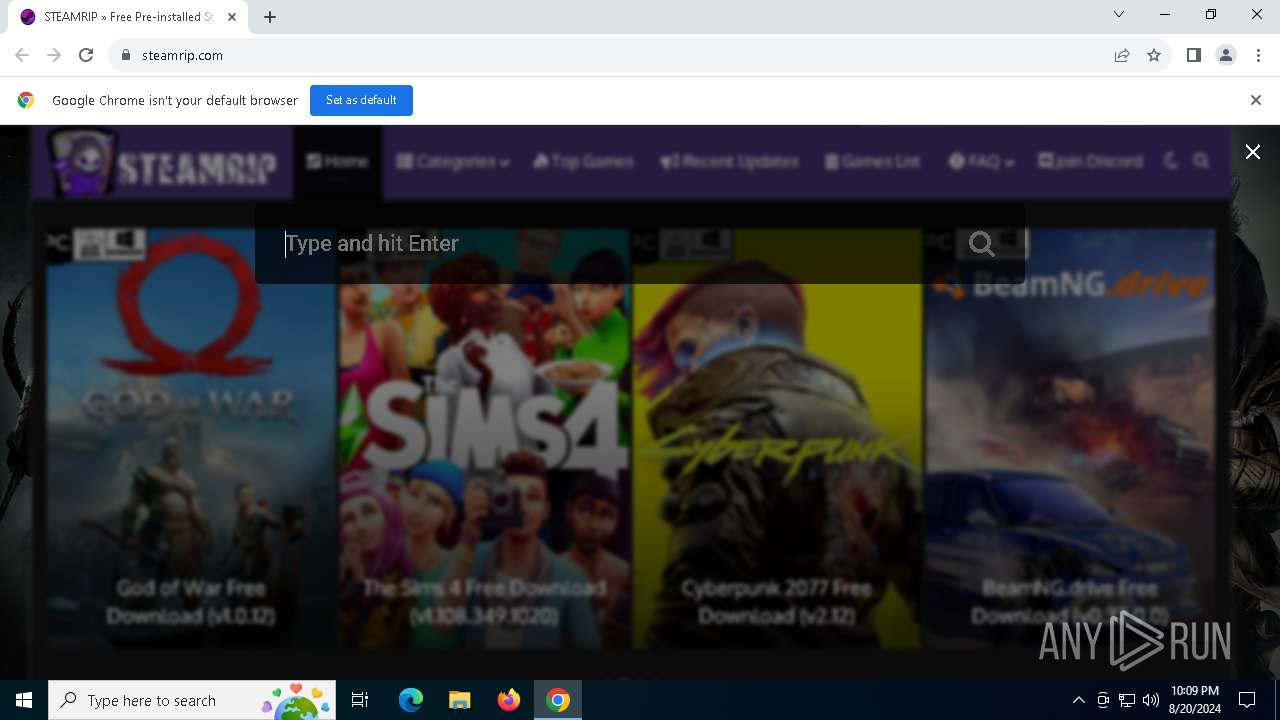
Task: Launch Firefox from the taskbar
Action: 508,700
